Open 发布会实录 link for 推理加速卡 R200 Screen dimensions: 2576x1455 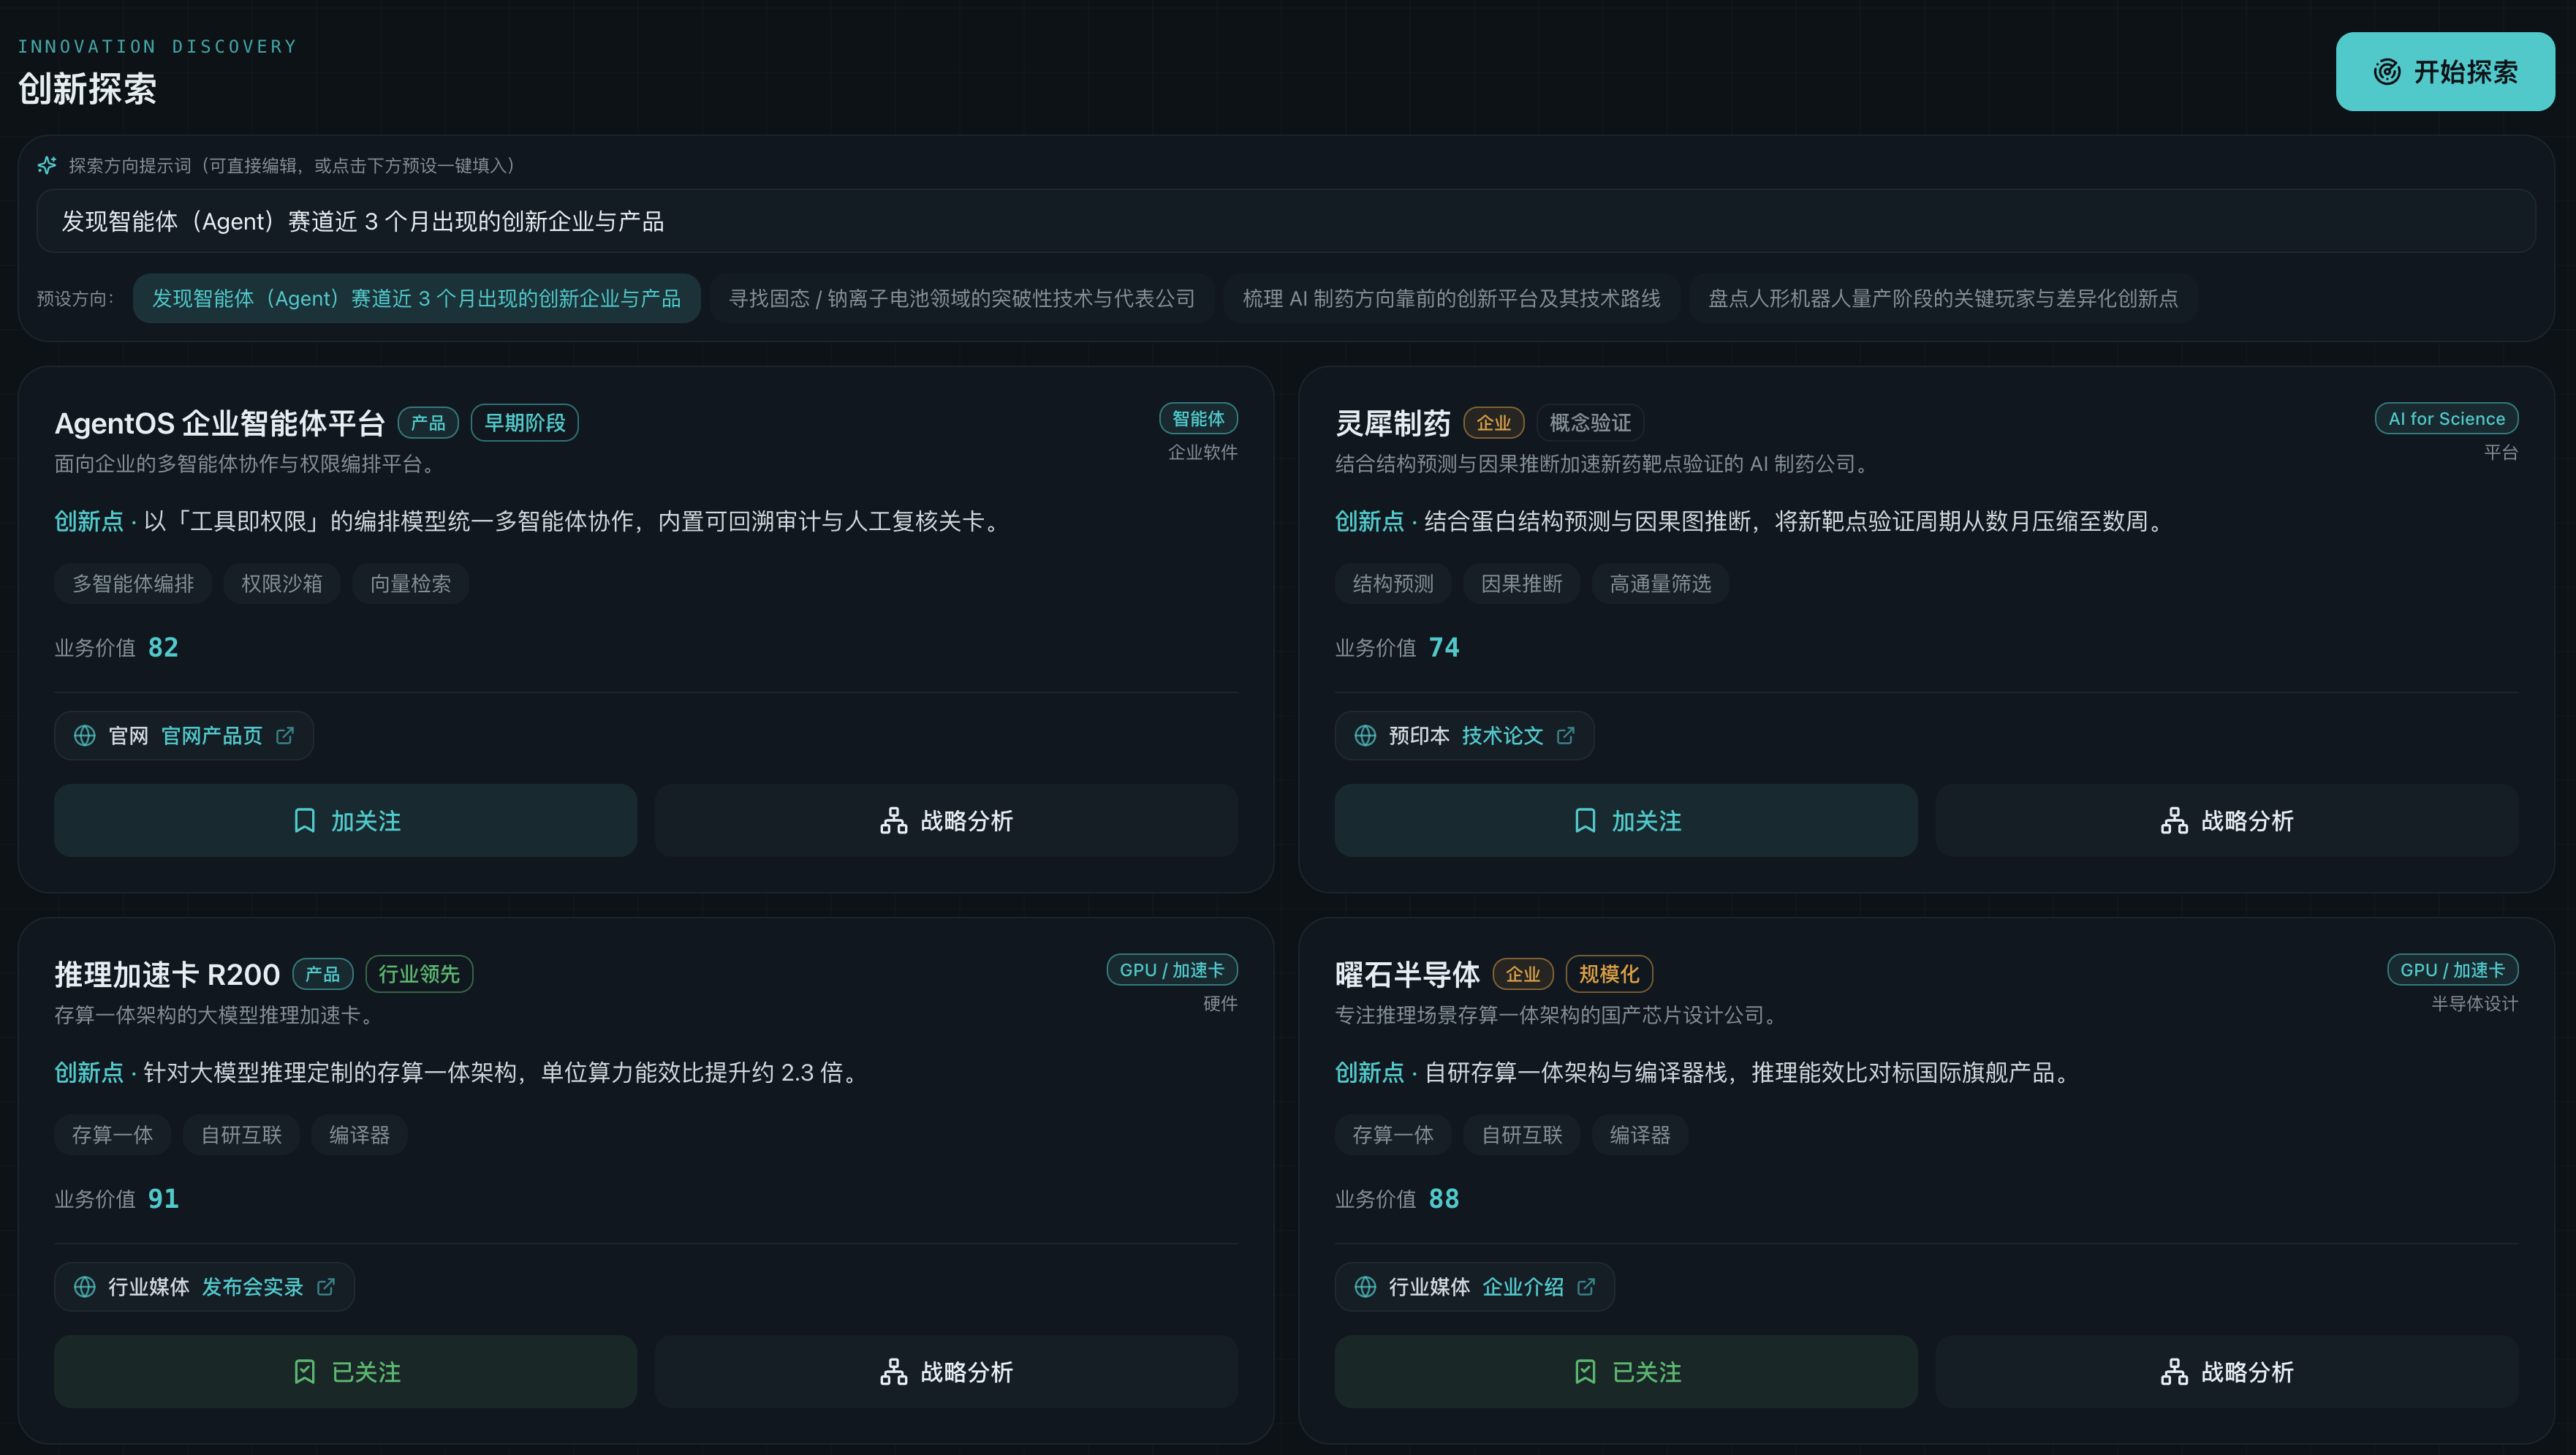click(252, 1287)
